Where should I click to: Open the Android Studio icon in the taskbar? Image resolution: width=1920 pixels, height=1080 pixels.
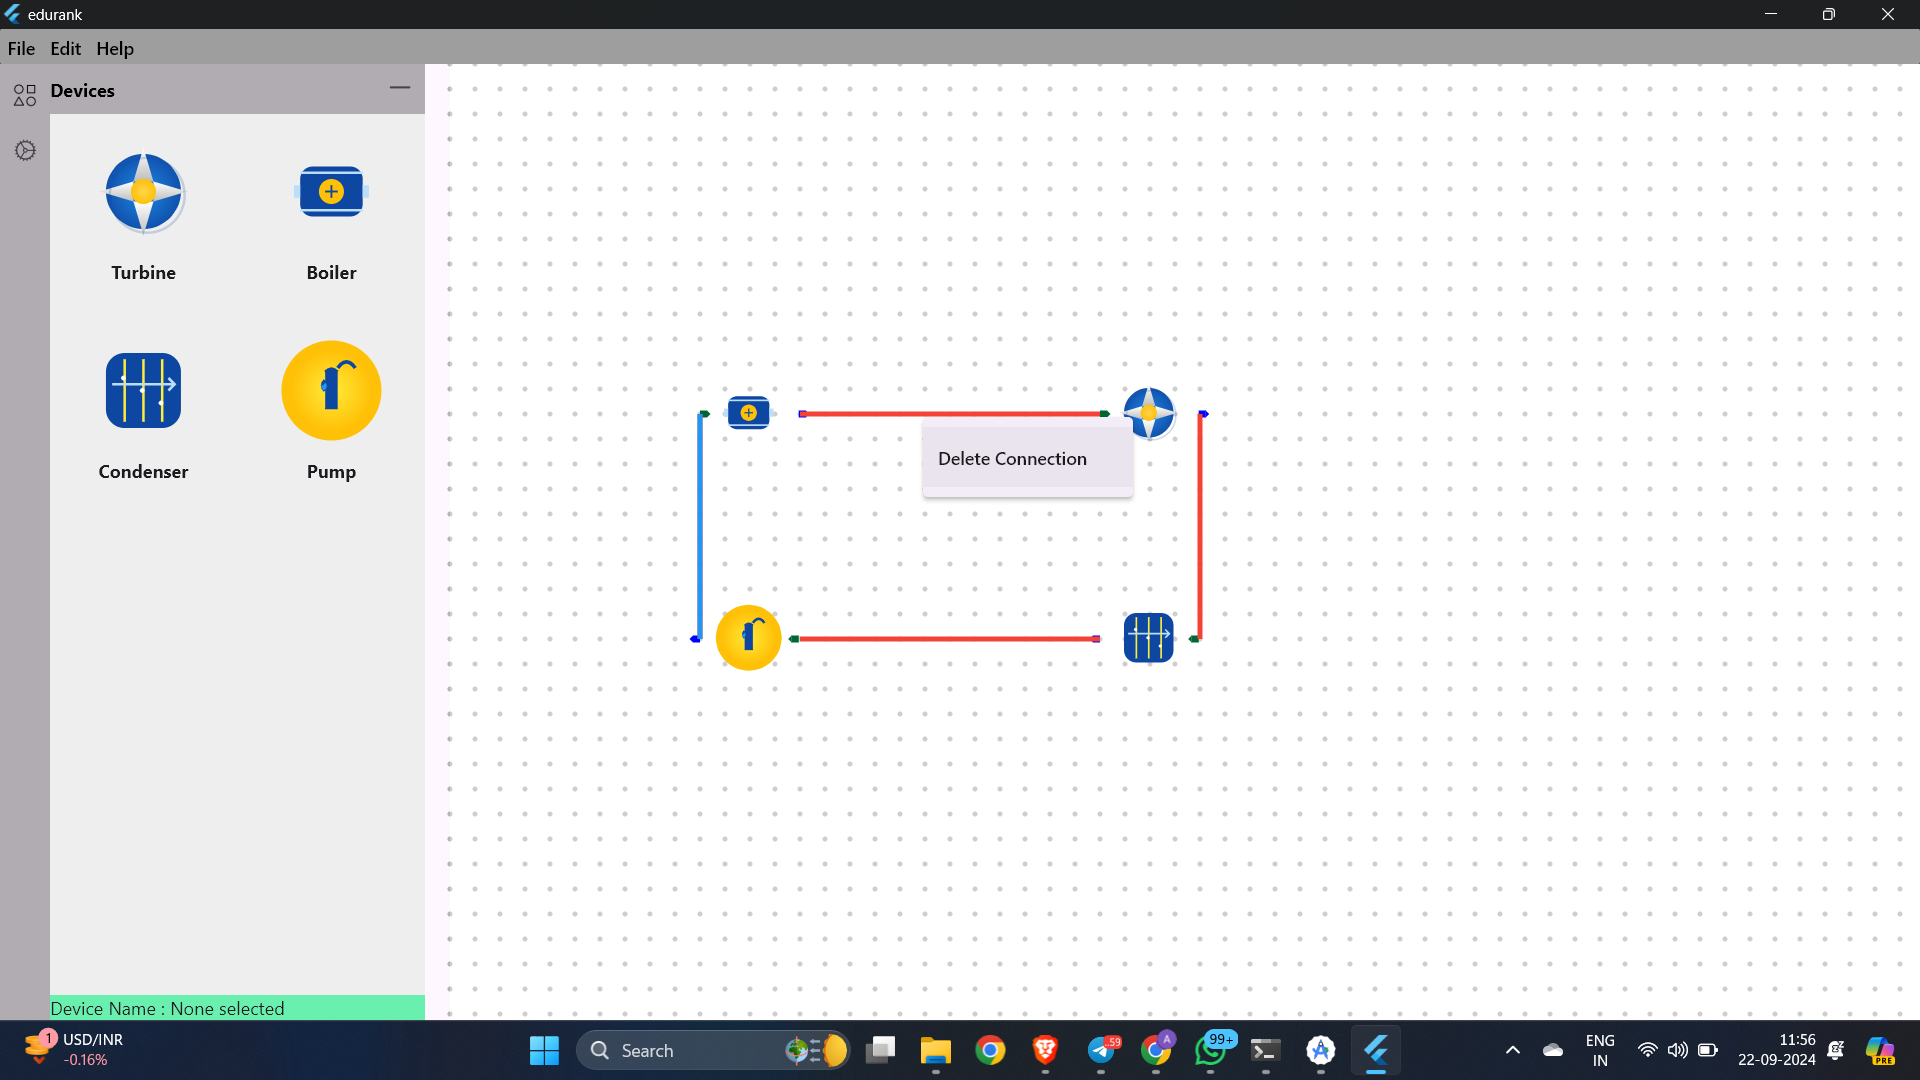click(x=1321, y=1050)
